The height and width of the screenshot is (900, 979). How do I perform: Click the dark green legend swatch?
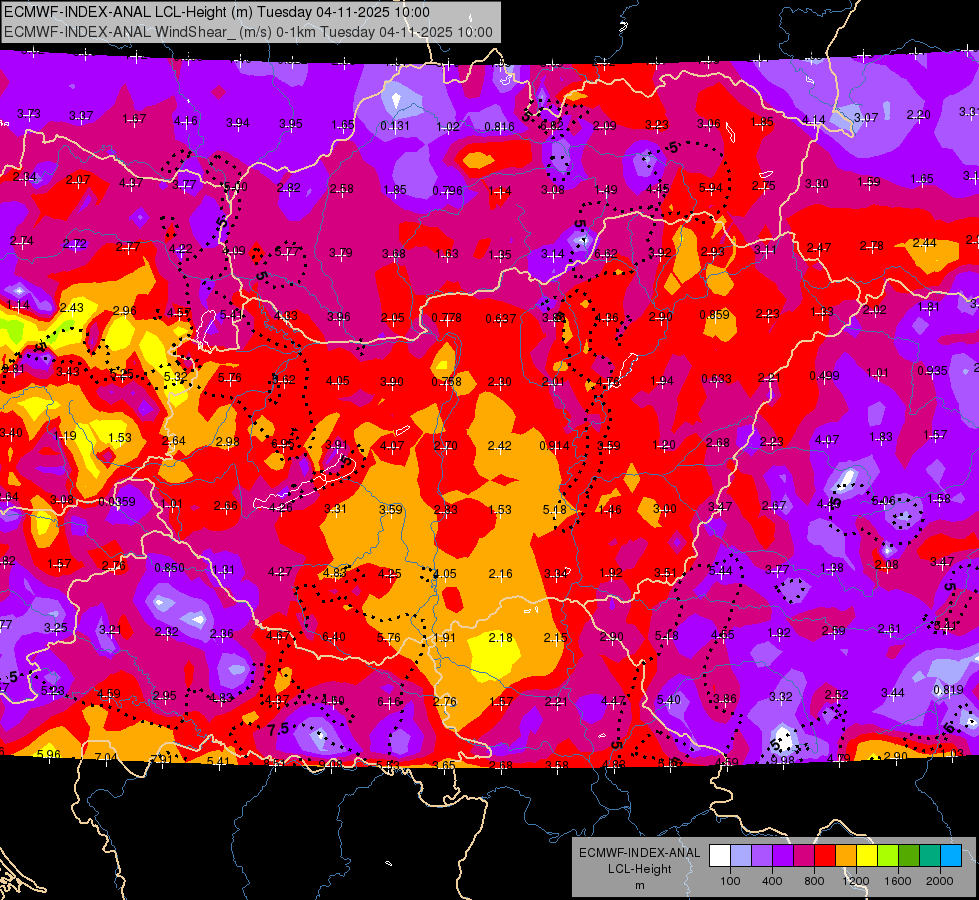[908, 856]
